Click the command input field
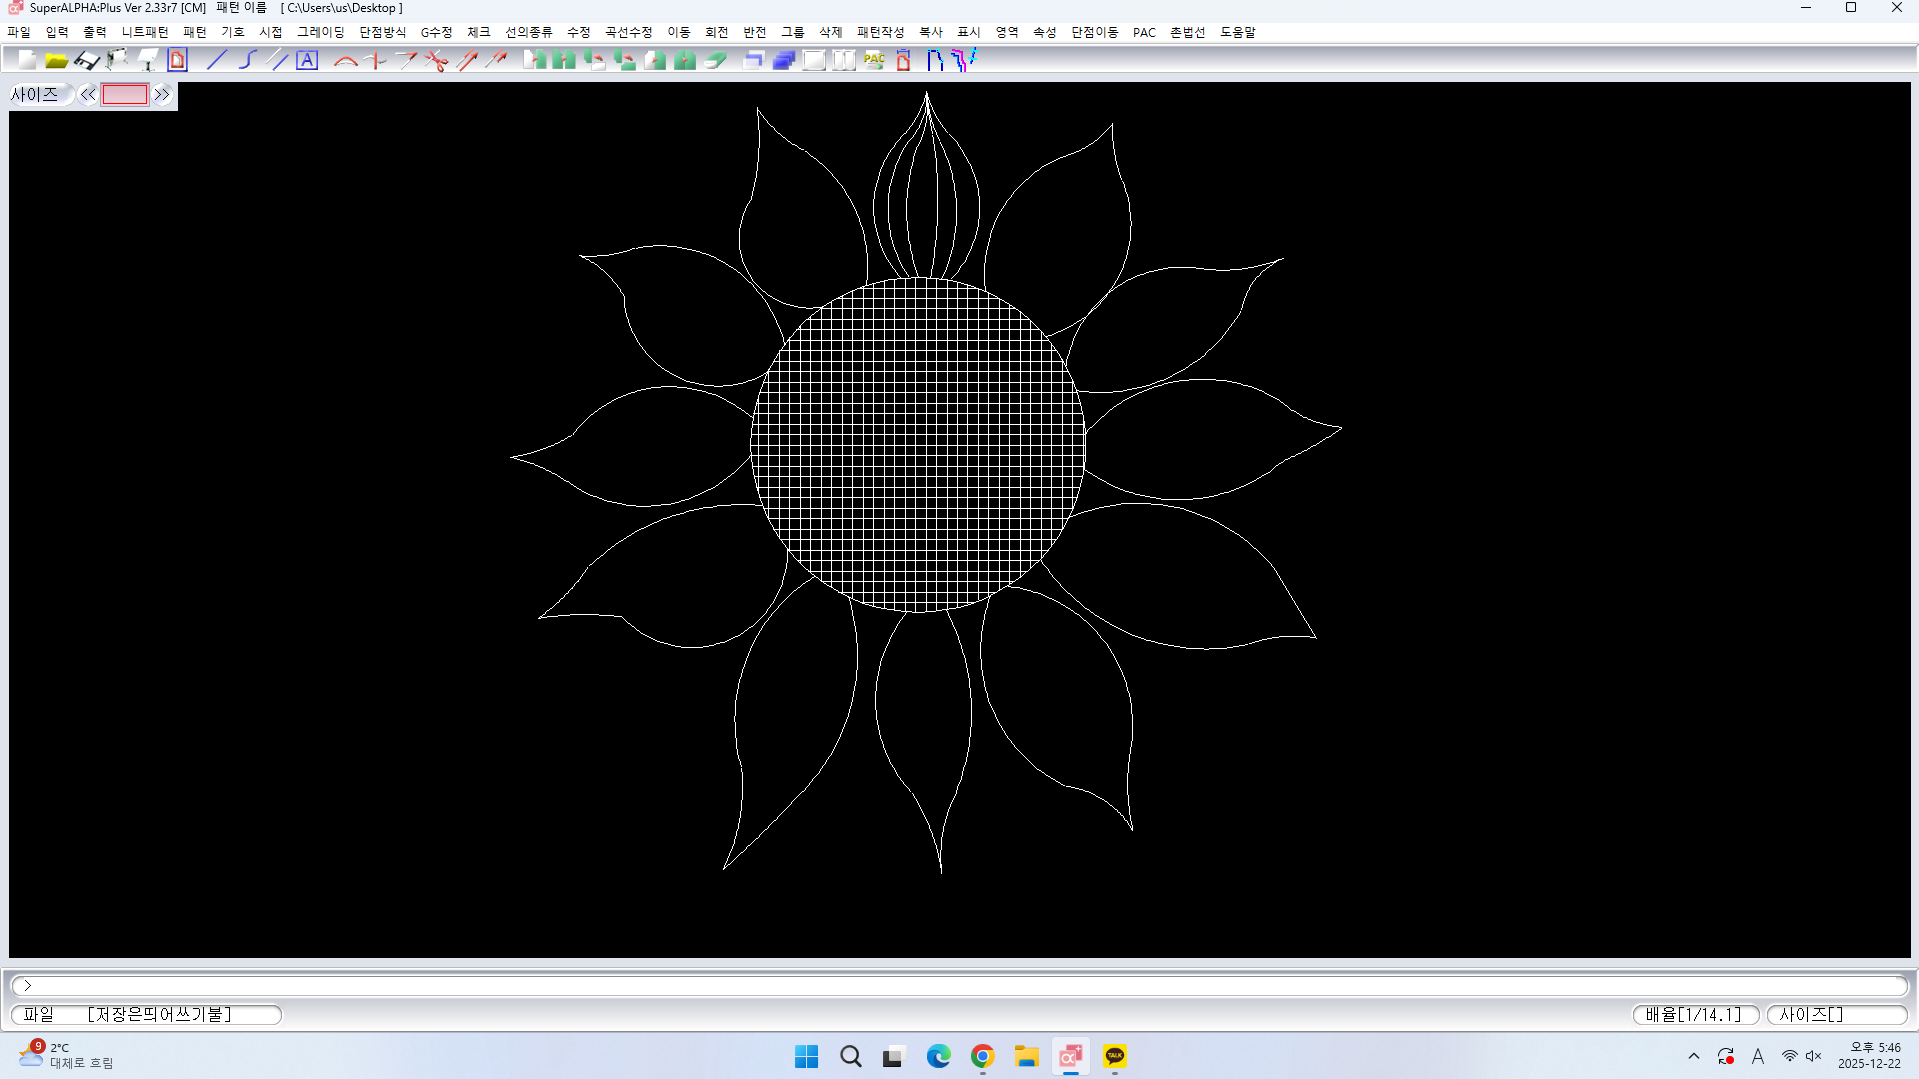This screenshot has height=1079, width=1919. click(x=960, y=985)
